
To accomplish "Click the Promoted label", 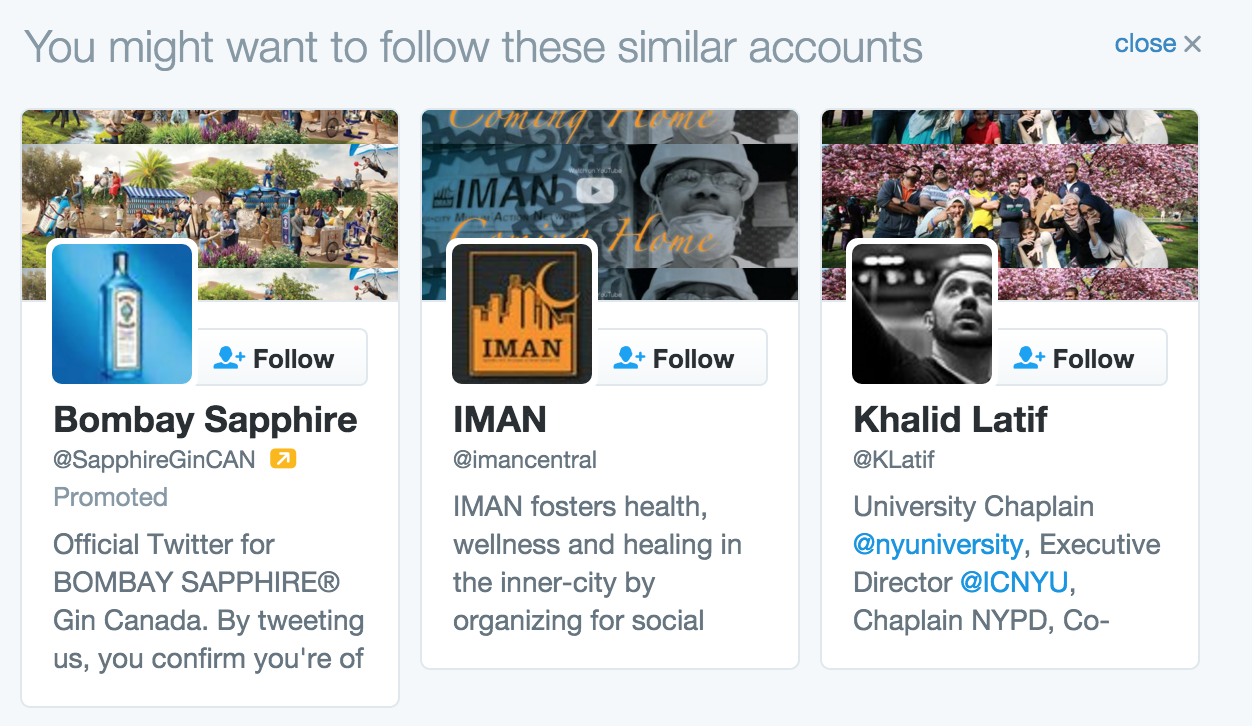I will (x=110, y=497).
